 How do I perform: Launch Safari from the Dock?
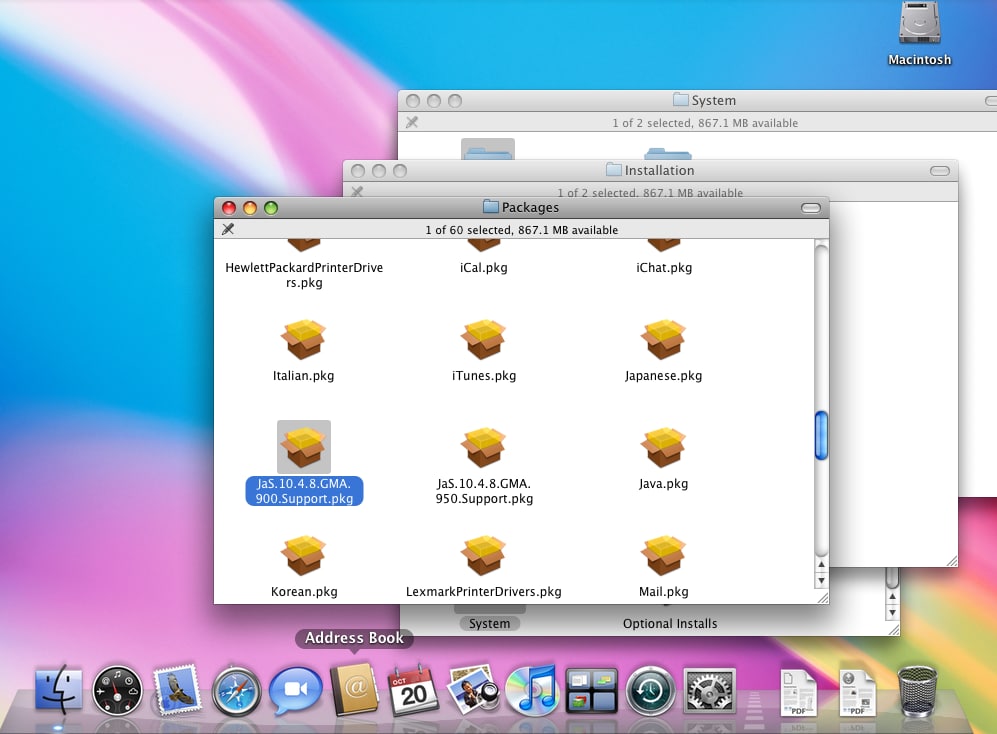coord(236,691)
